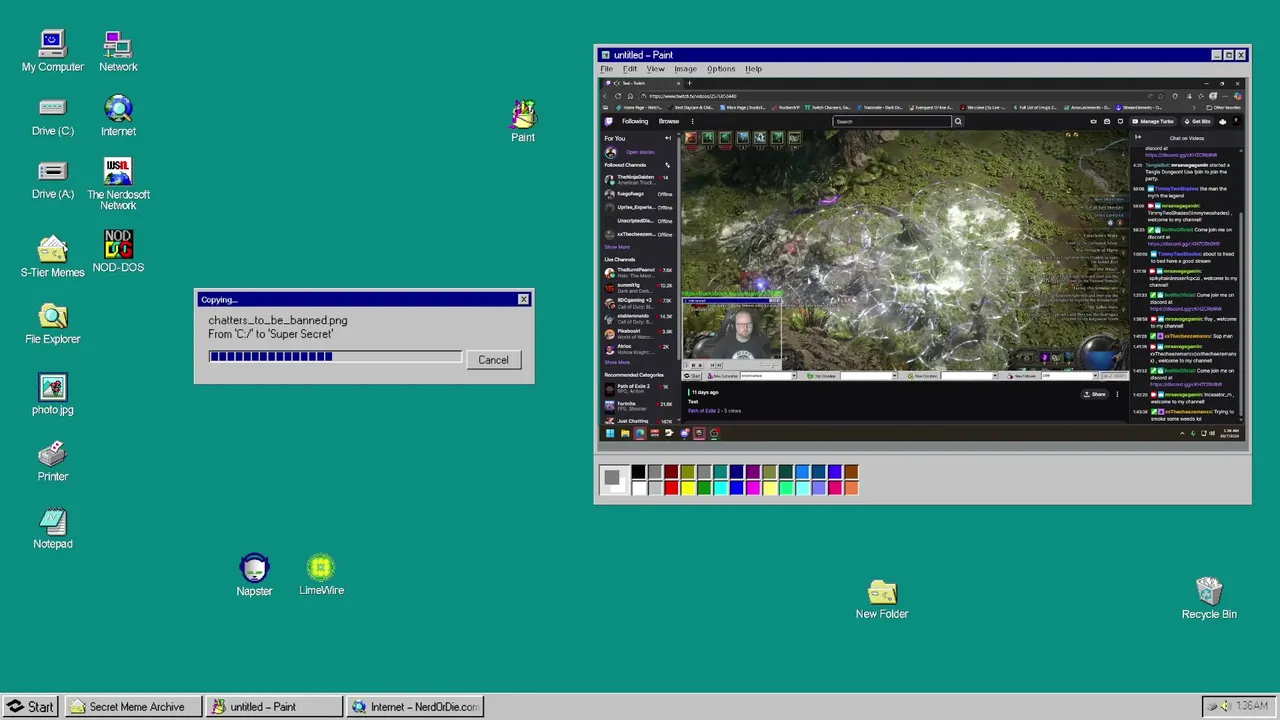
Task: Open the Edit menu in Paint
Action: 630,69
